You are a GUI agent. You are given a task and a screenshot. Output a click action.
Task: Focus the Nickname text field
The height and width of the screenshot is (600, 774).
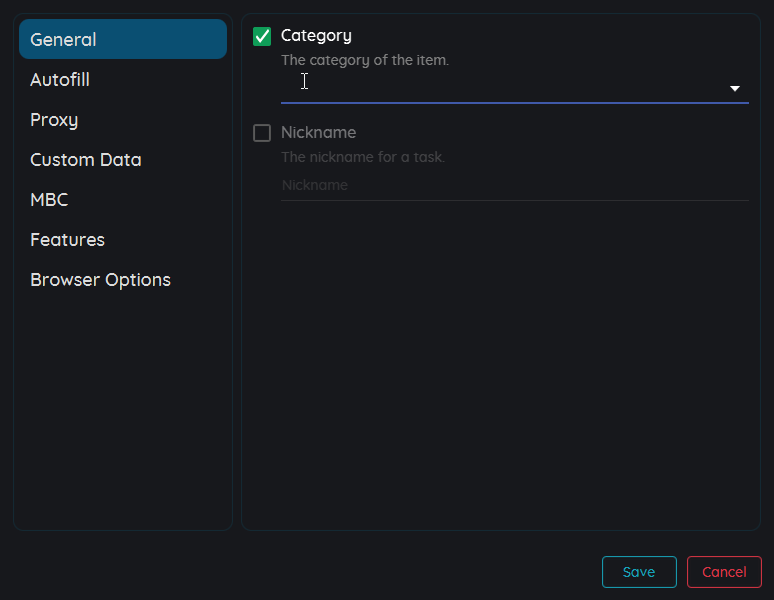point(515,186)
